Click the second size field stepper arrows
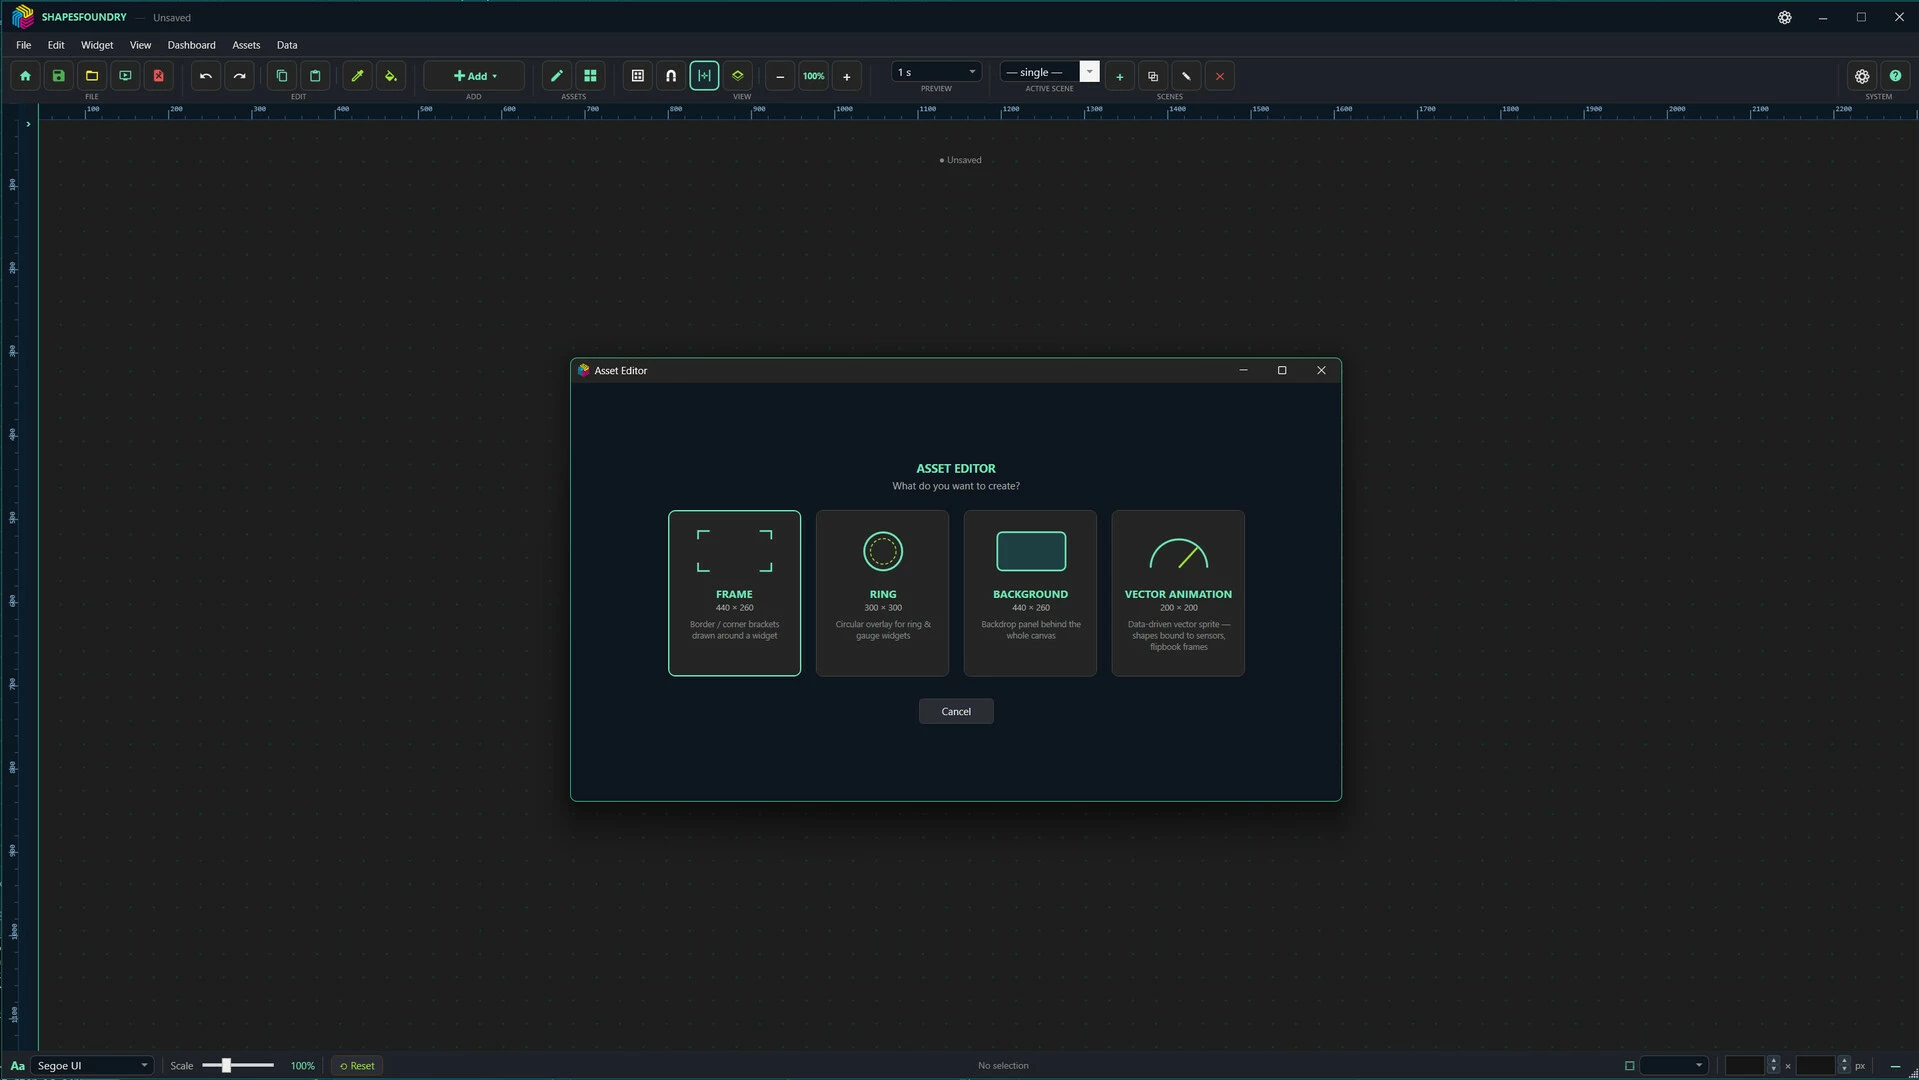Image resolution: width=1919 pixels, height=1080 pixels. [x=1844, y=1065]
